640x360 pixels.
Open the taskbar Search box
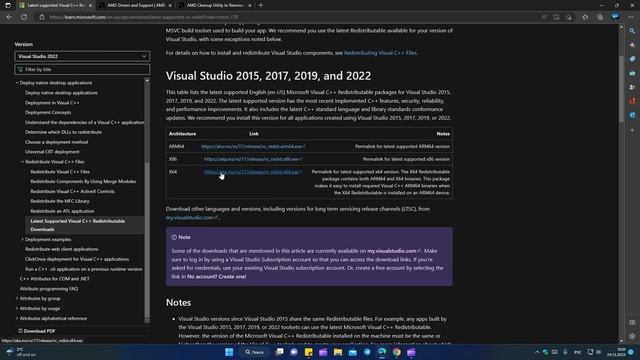pos(255,352)
